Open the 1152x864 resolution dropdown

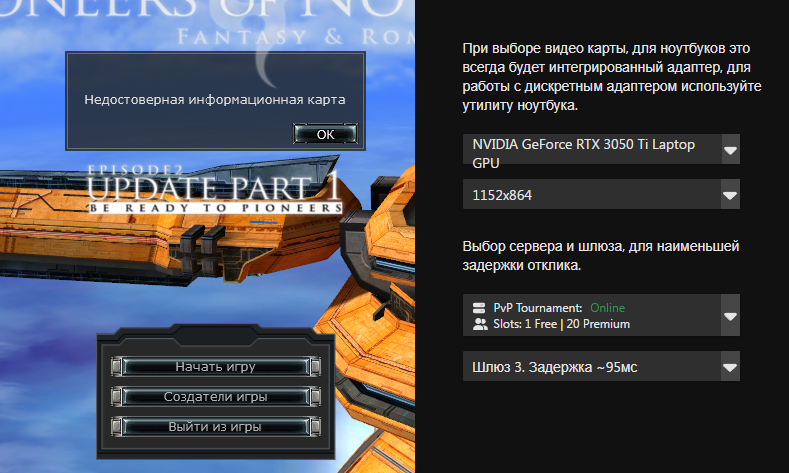pyautogui.click(x=601, y=194)
